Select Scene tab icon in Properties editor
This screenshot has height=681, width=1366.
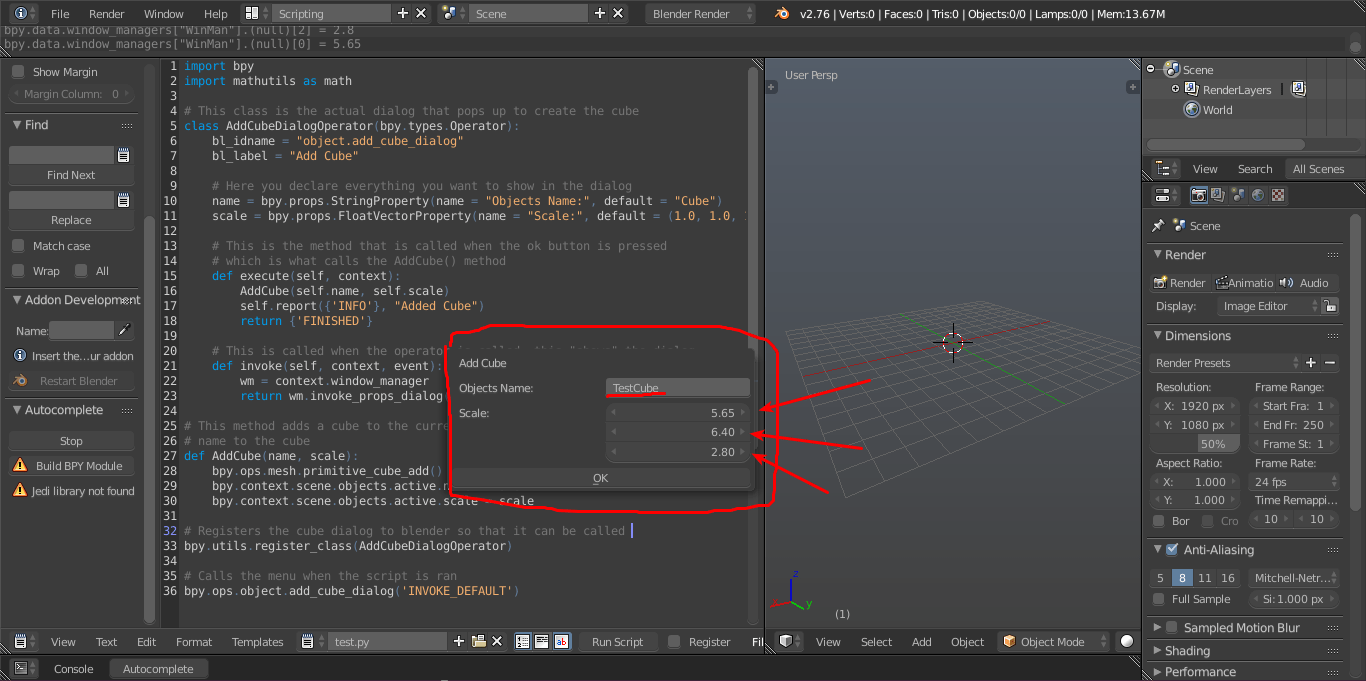pos(1238,195)
